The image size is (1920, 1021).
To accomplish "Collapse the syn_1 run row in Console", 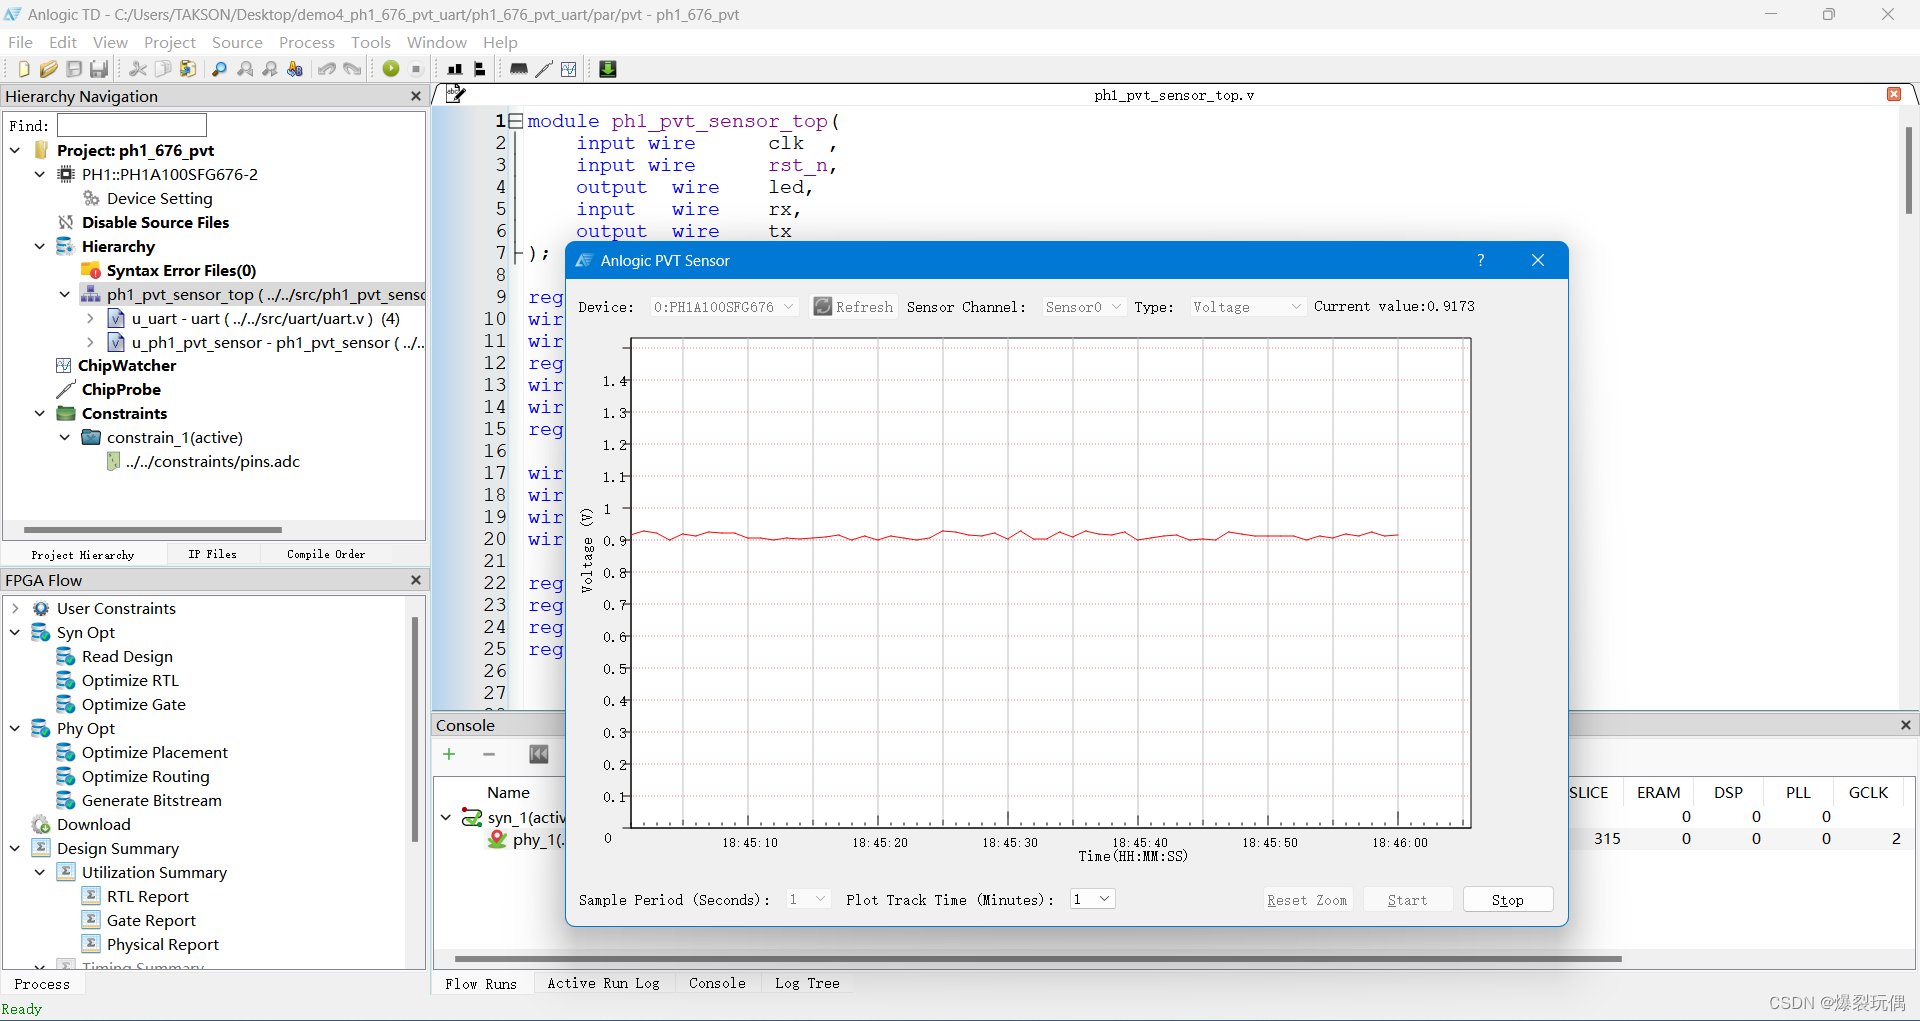I will tap(446, 817).
